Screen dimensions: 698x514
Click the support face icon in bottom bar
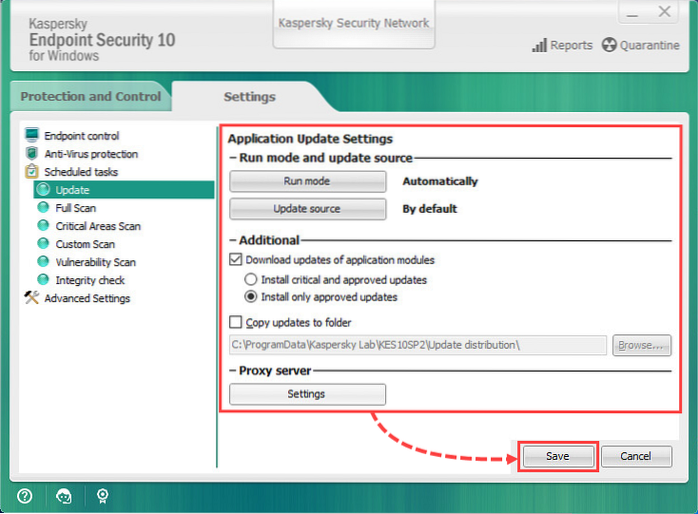[64, 495]
